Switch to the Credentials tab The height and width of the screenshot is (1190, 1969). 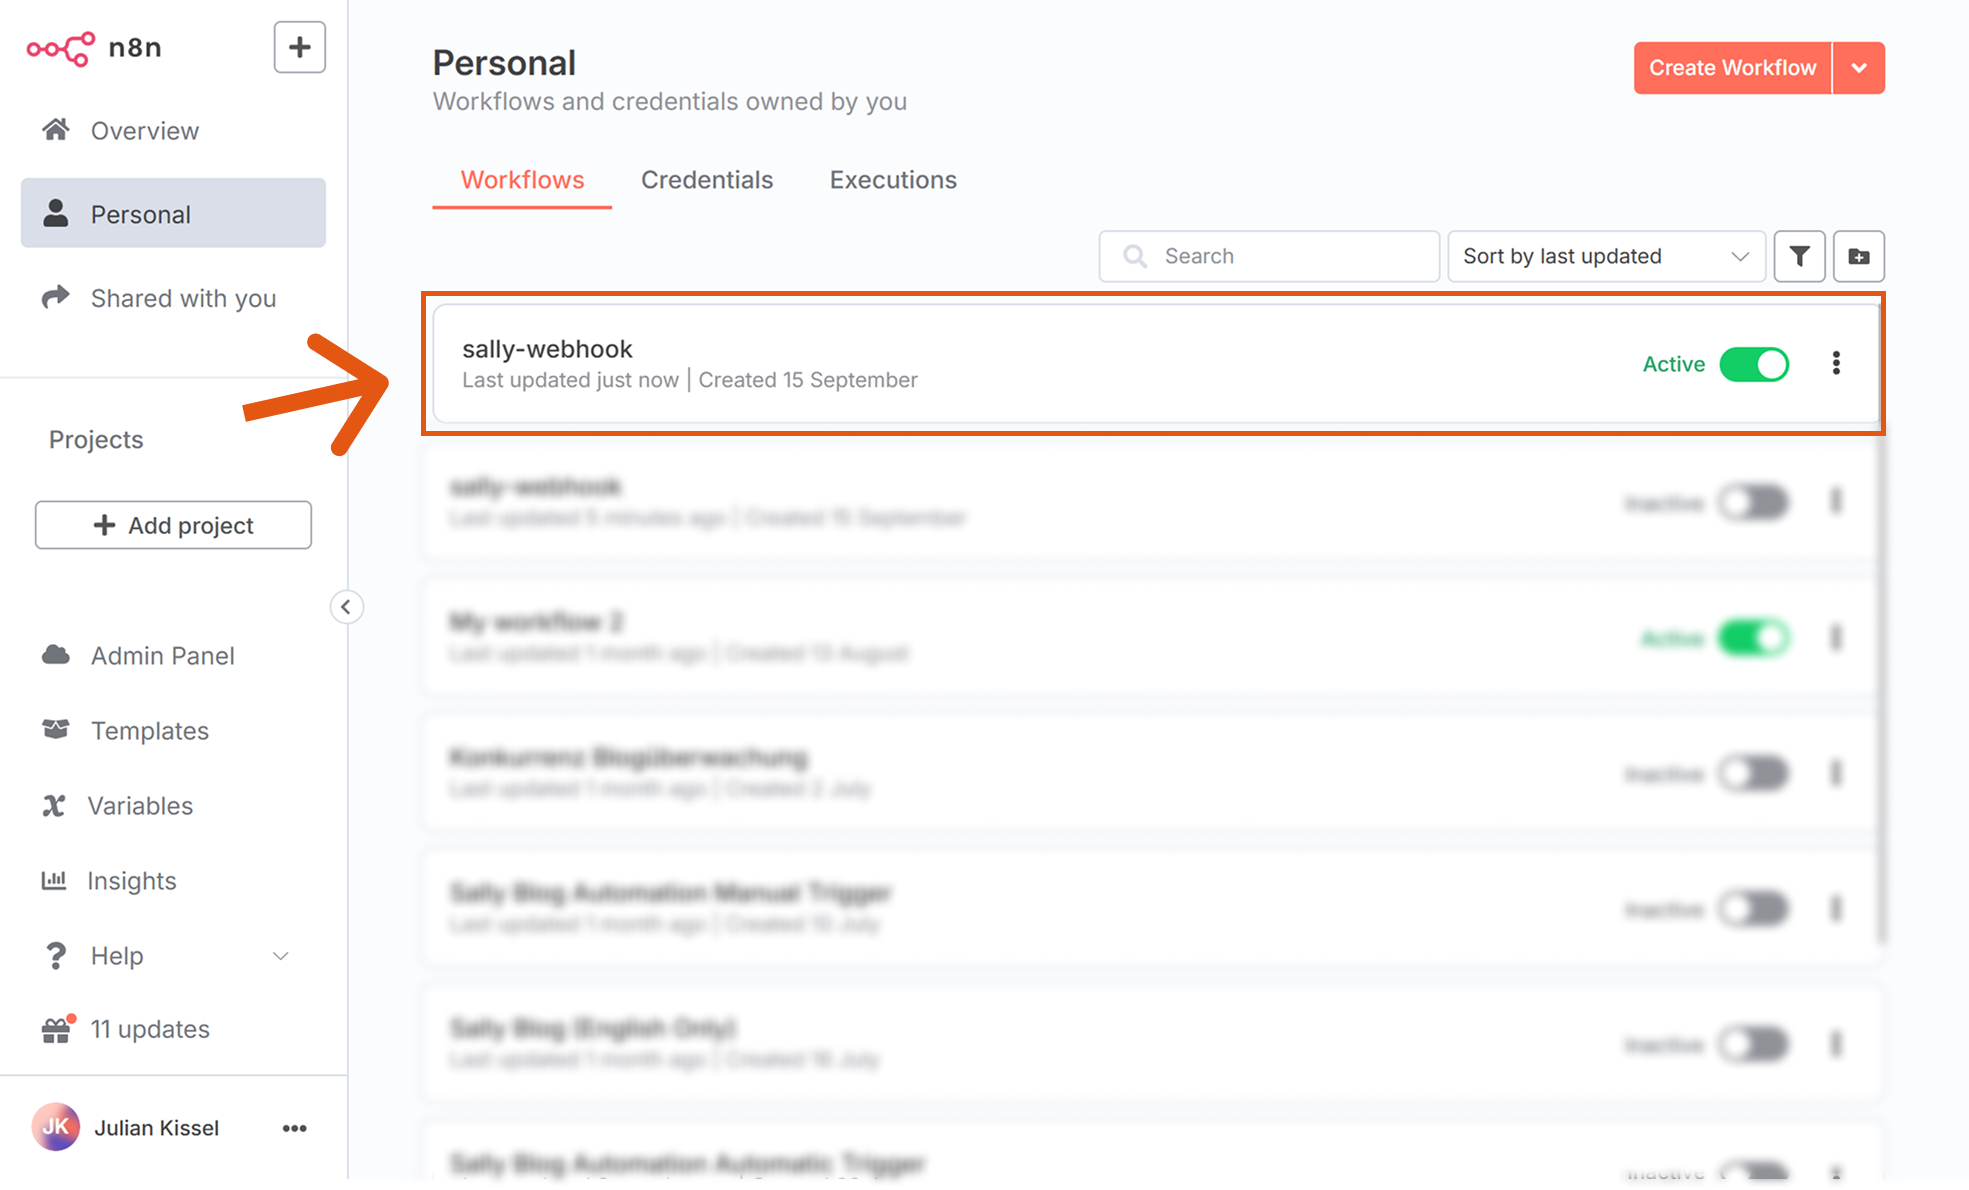coord(707,180)
